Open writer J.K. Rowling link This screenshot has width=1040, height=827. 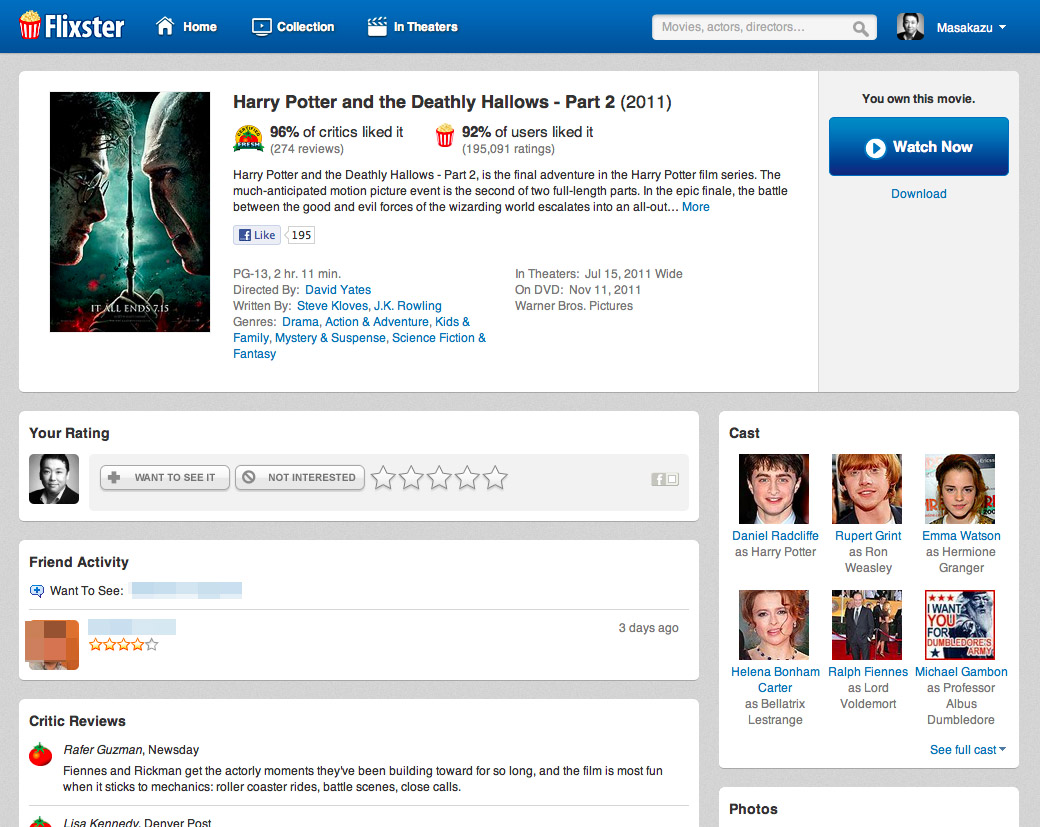[x=408, y=306]
